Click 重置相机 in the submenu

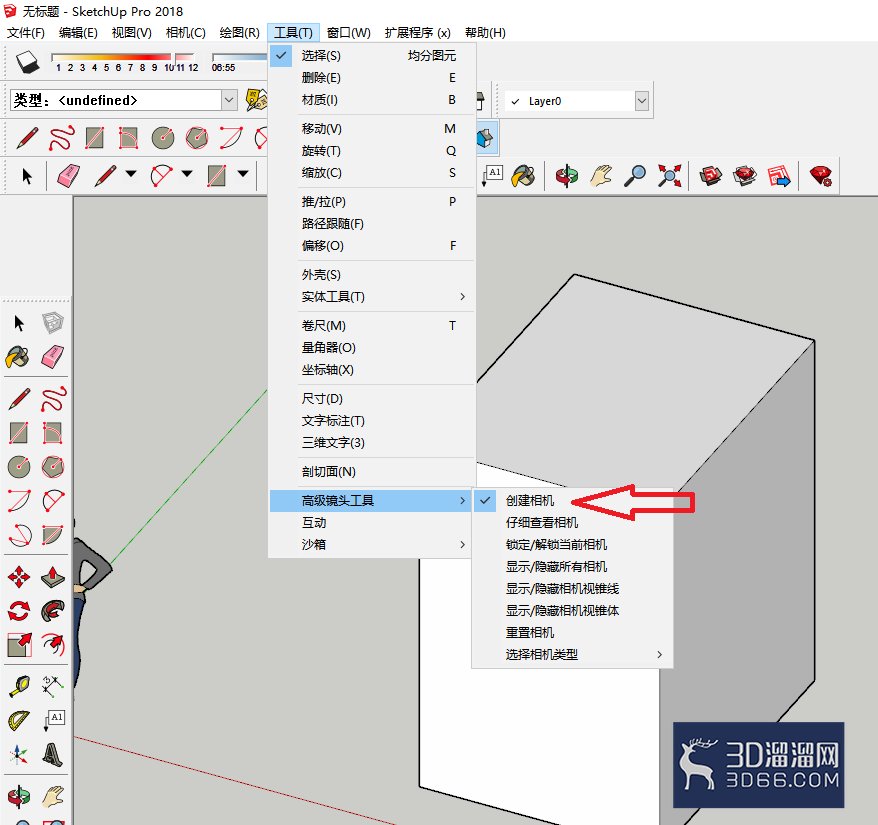click(x=572, y=632)
